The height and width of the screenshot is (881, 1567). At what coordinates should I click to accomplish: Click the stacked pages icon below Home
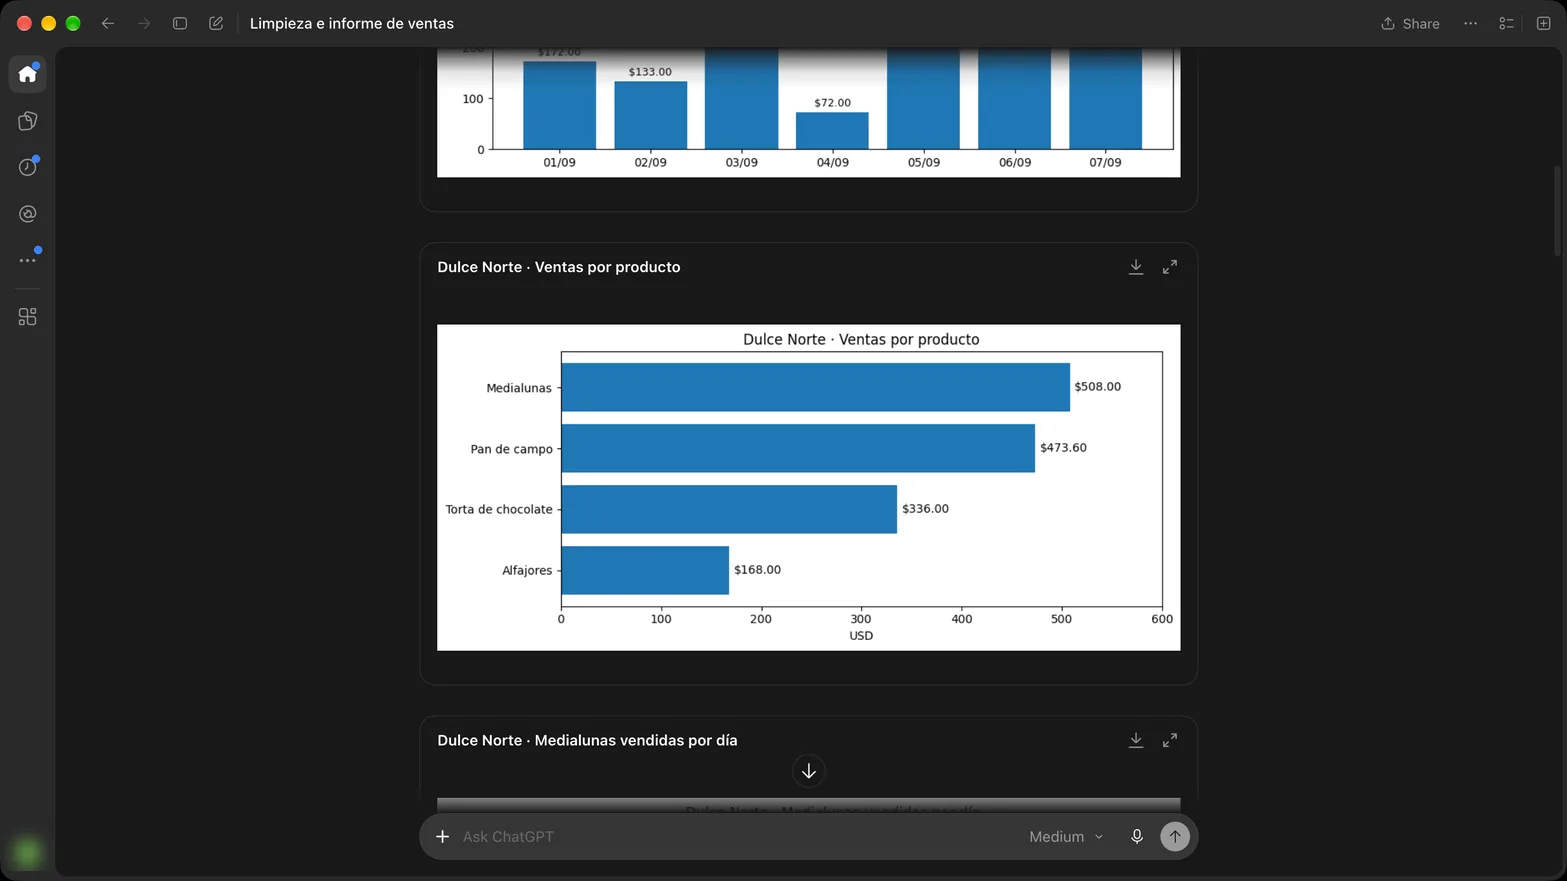(28, 121)
